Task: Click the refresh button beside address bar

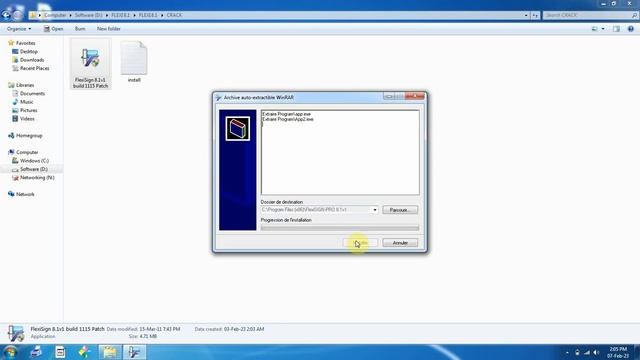Action: [x=535, y=15]
